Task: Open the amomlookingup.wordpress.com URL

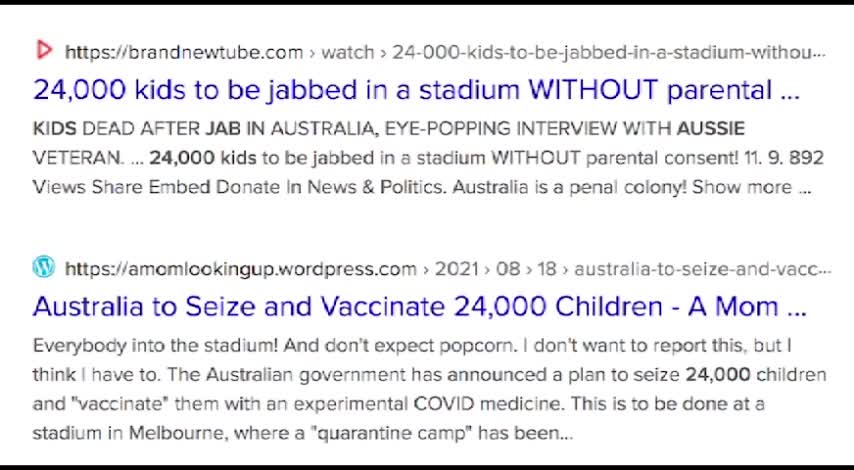Action: click(241, 269)
